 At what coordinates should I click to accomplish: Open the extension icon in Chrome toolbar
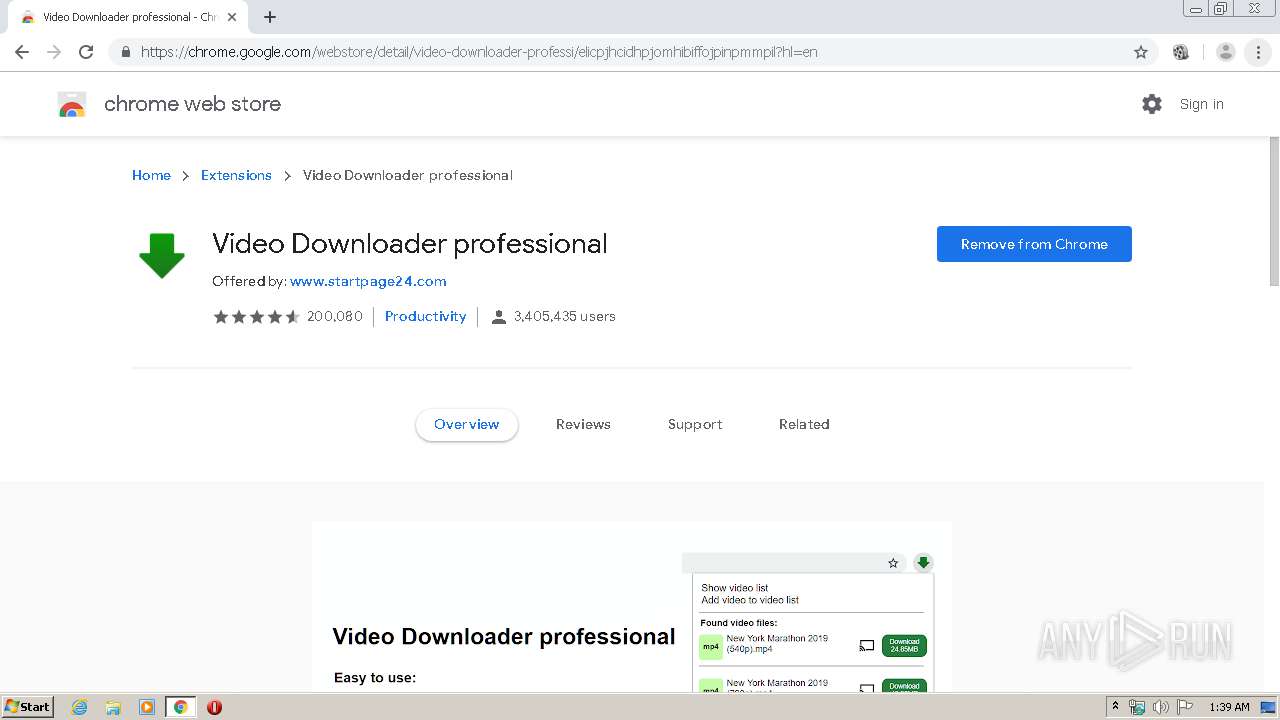pos(1181,52)
